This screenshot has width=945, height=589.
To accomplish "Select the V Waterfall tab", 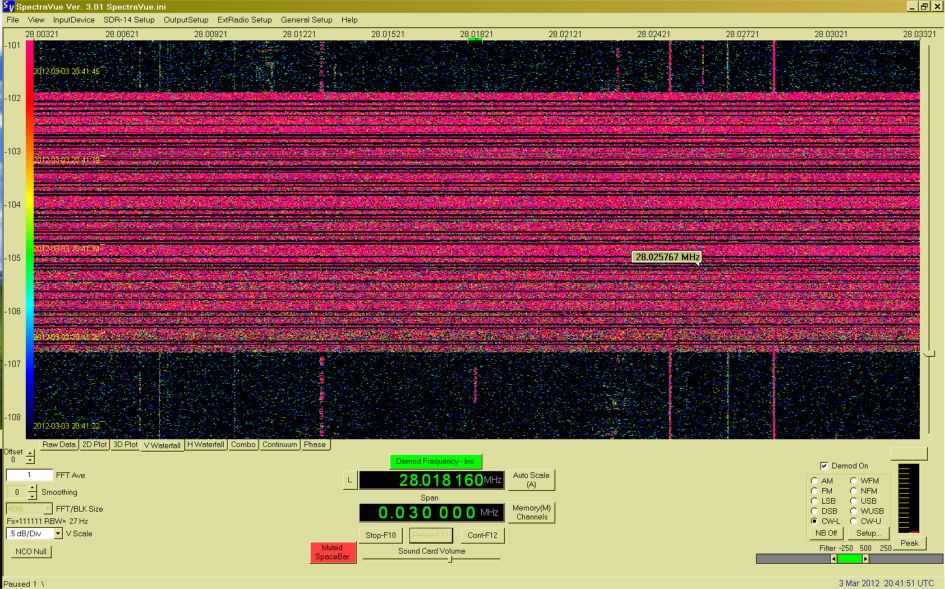I will coord(162,446).
